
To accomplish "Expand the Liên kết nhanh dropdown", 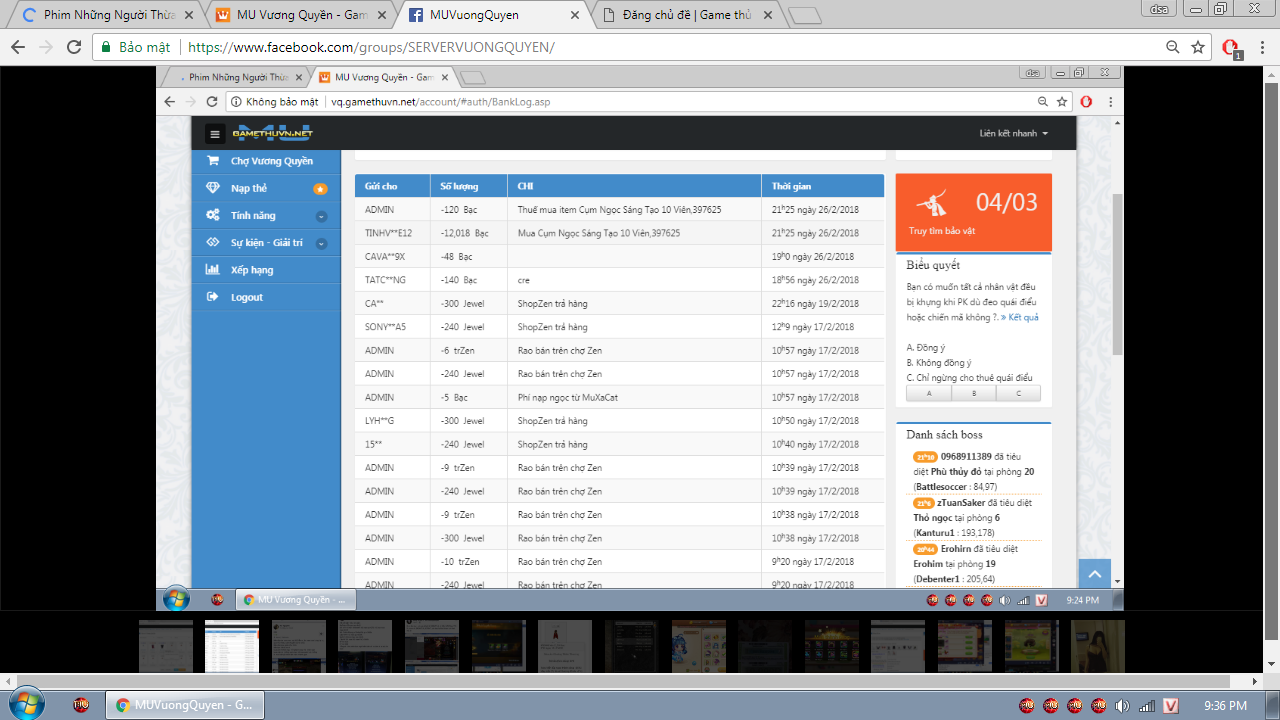I will pyautogui.click(x=1013, y=134).
